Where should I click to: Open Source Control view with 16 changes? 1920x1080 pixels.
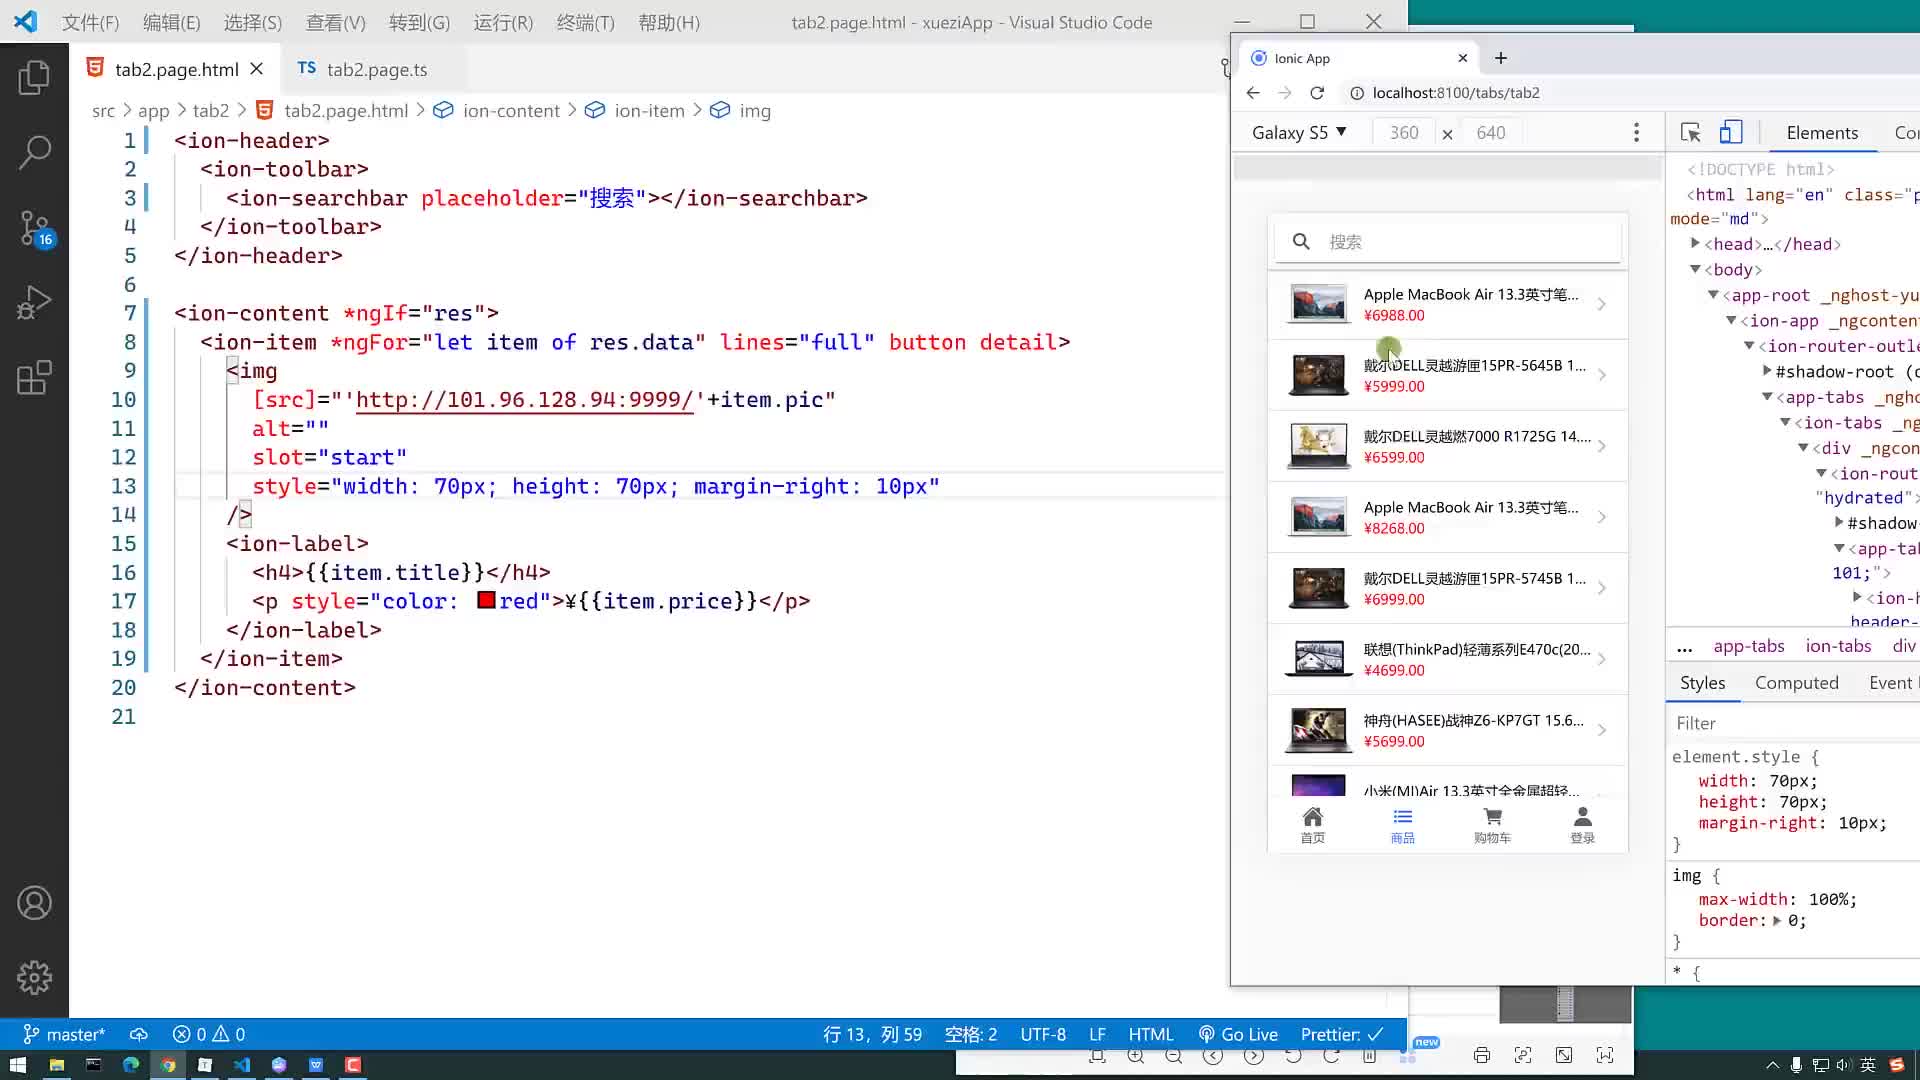[34, 228]
